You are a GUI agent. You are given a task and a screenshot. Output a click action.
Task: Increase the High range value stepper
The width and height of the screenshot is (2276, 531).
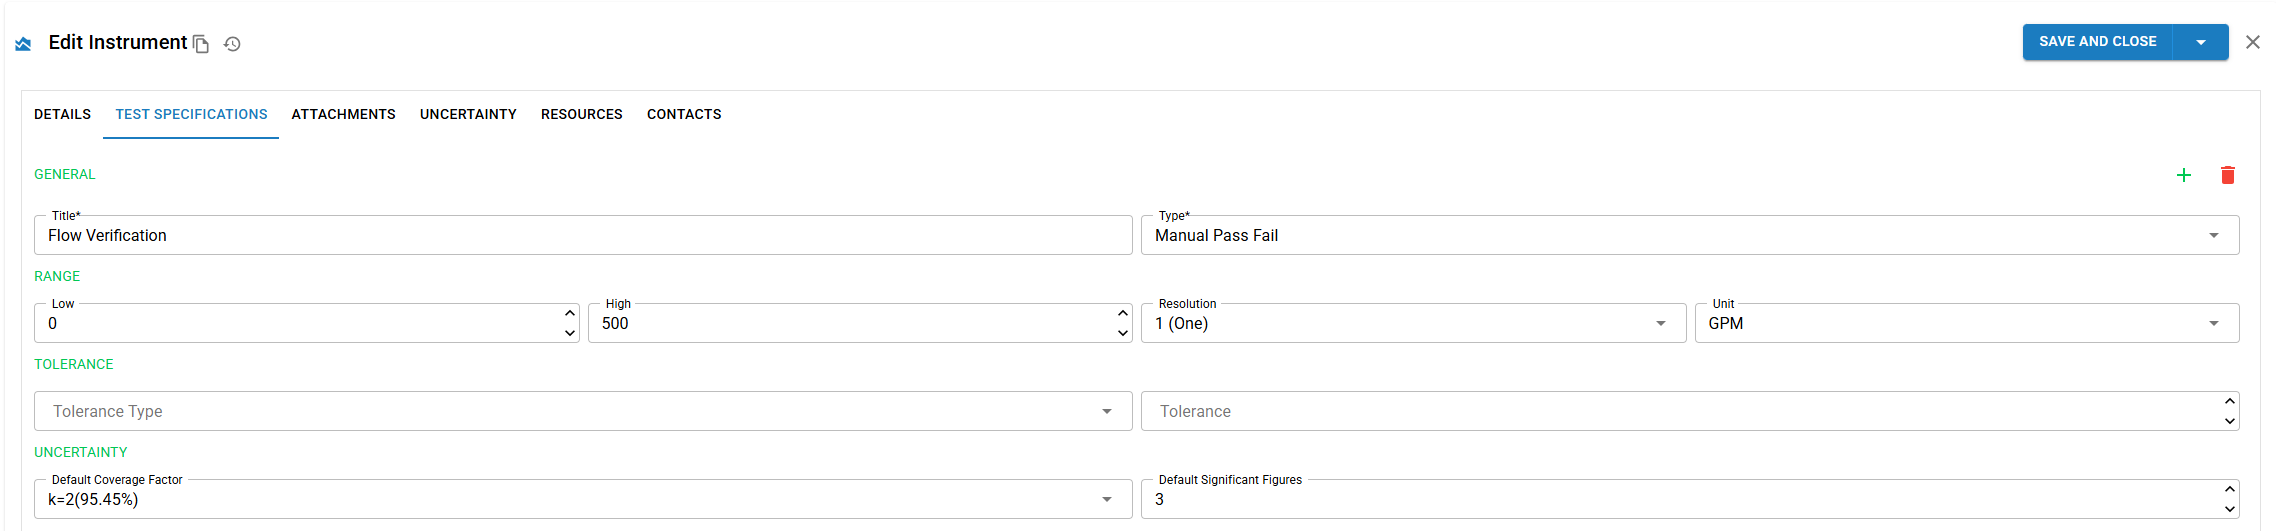pyautogui.click(x=1123, y=313)
